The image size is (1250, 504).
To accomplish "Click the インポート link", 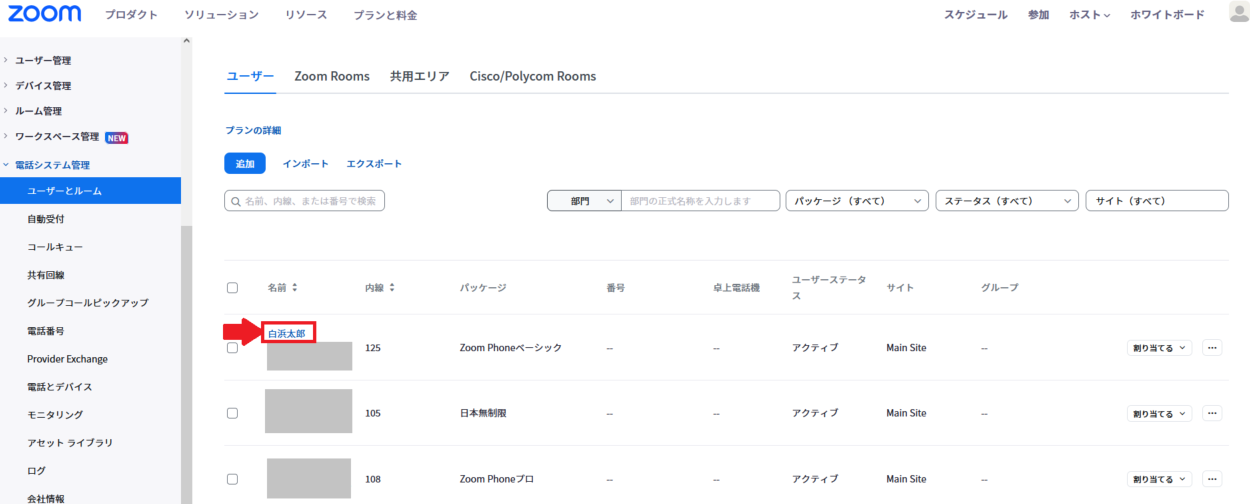I will tap(305, 163).
